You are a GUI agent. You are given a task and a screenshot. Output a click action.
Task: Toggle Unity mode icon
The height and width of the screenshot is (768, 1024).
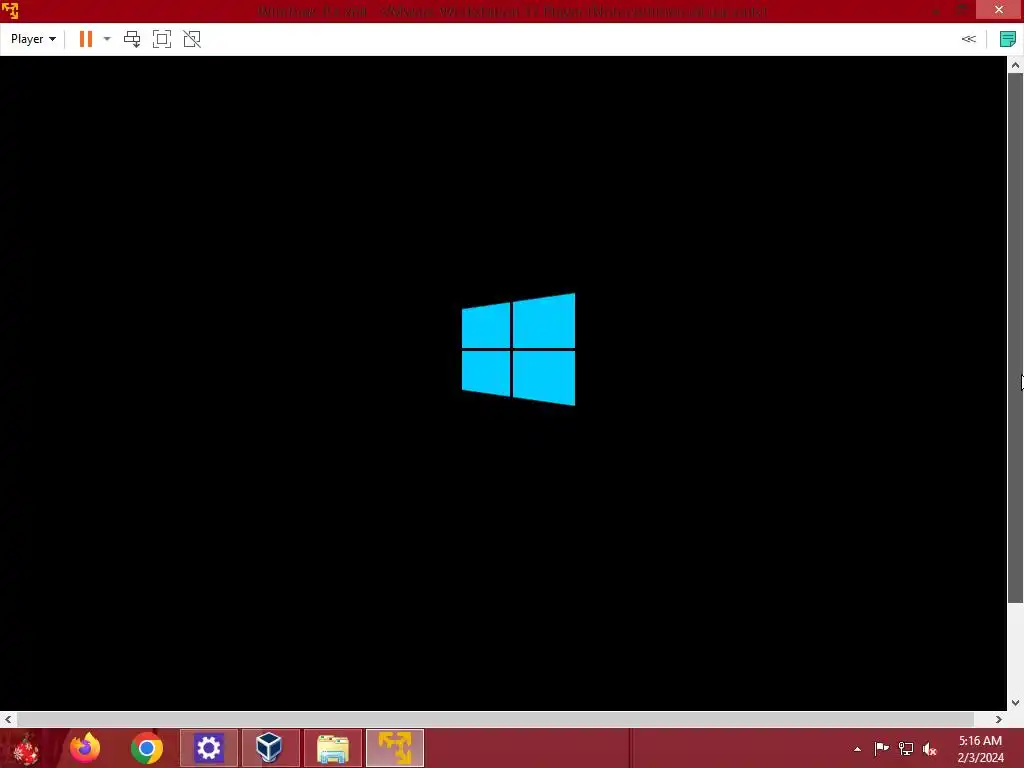pos(192,39)
